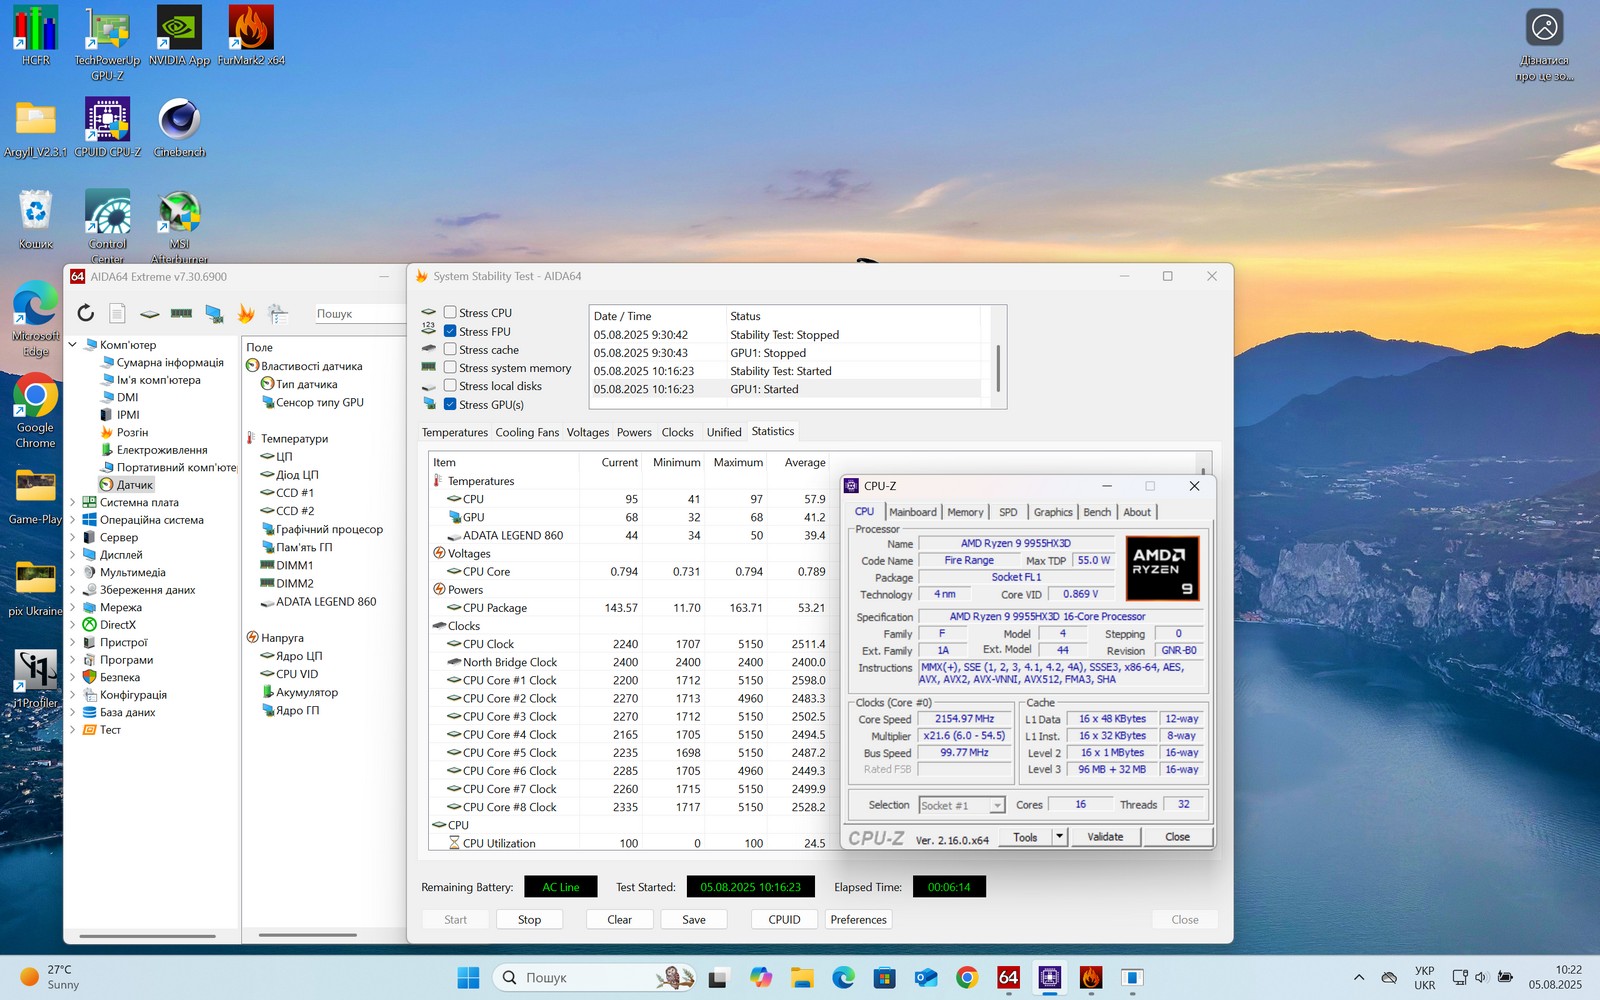Click the Save button in stability test
Viewport: 1600px width, 1000px height.
694,919
